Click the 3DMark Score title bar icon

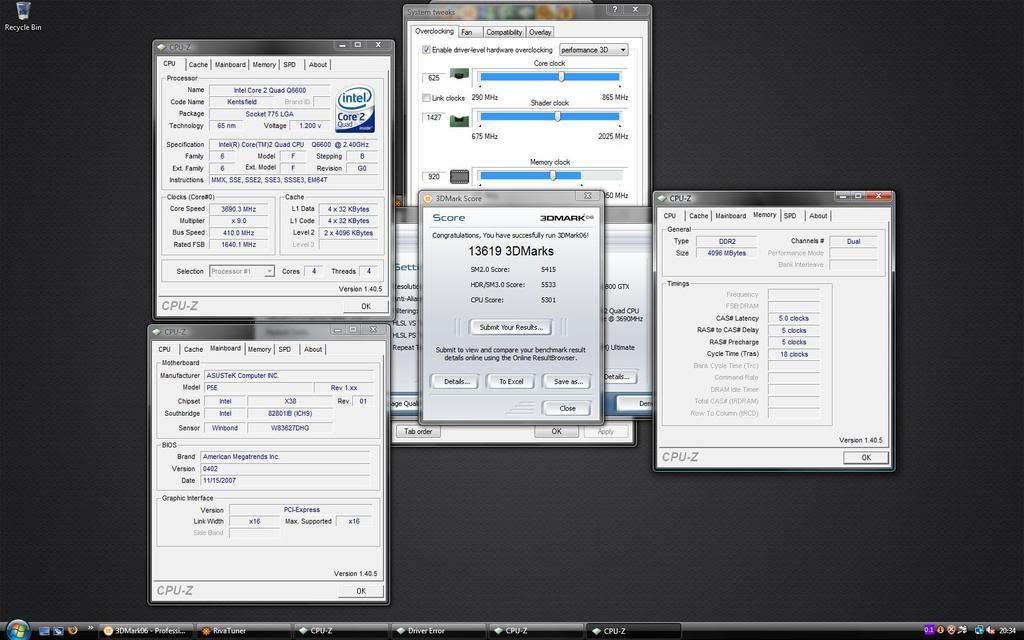tap(428, 198)
